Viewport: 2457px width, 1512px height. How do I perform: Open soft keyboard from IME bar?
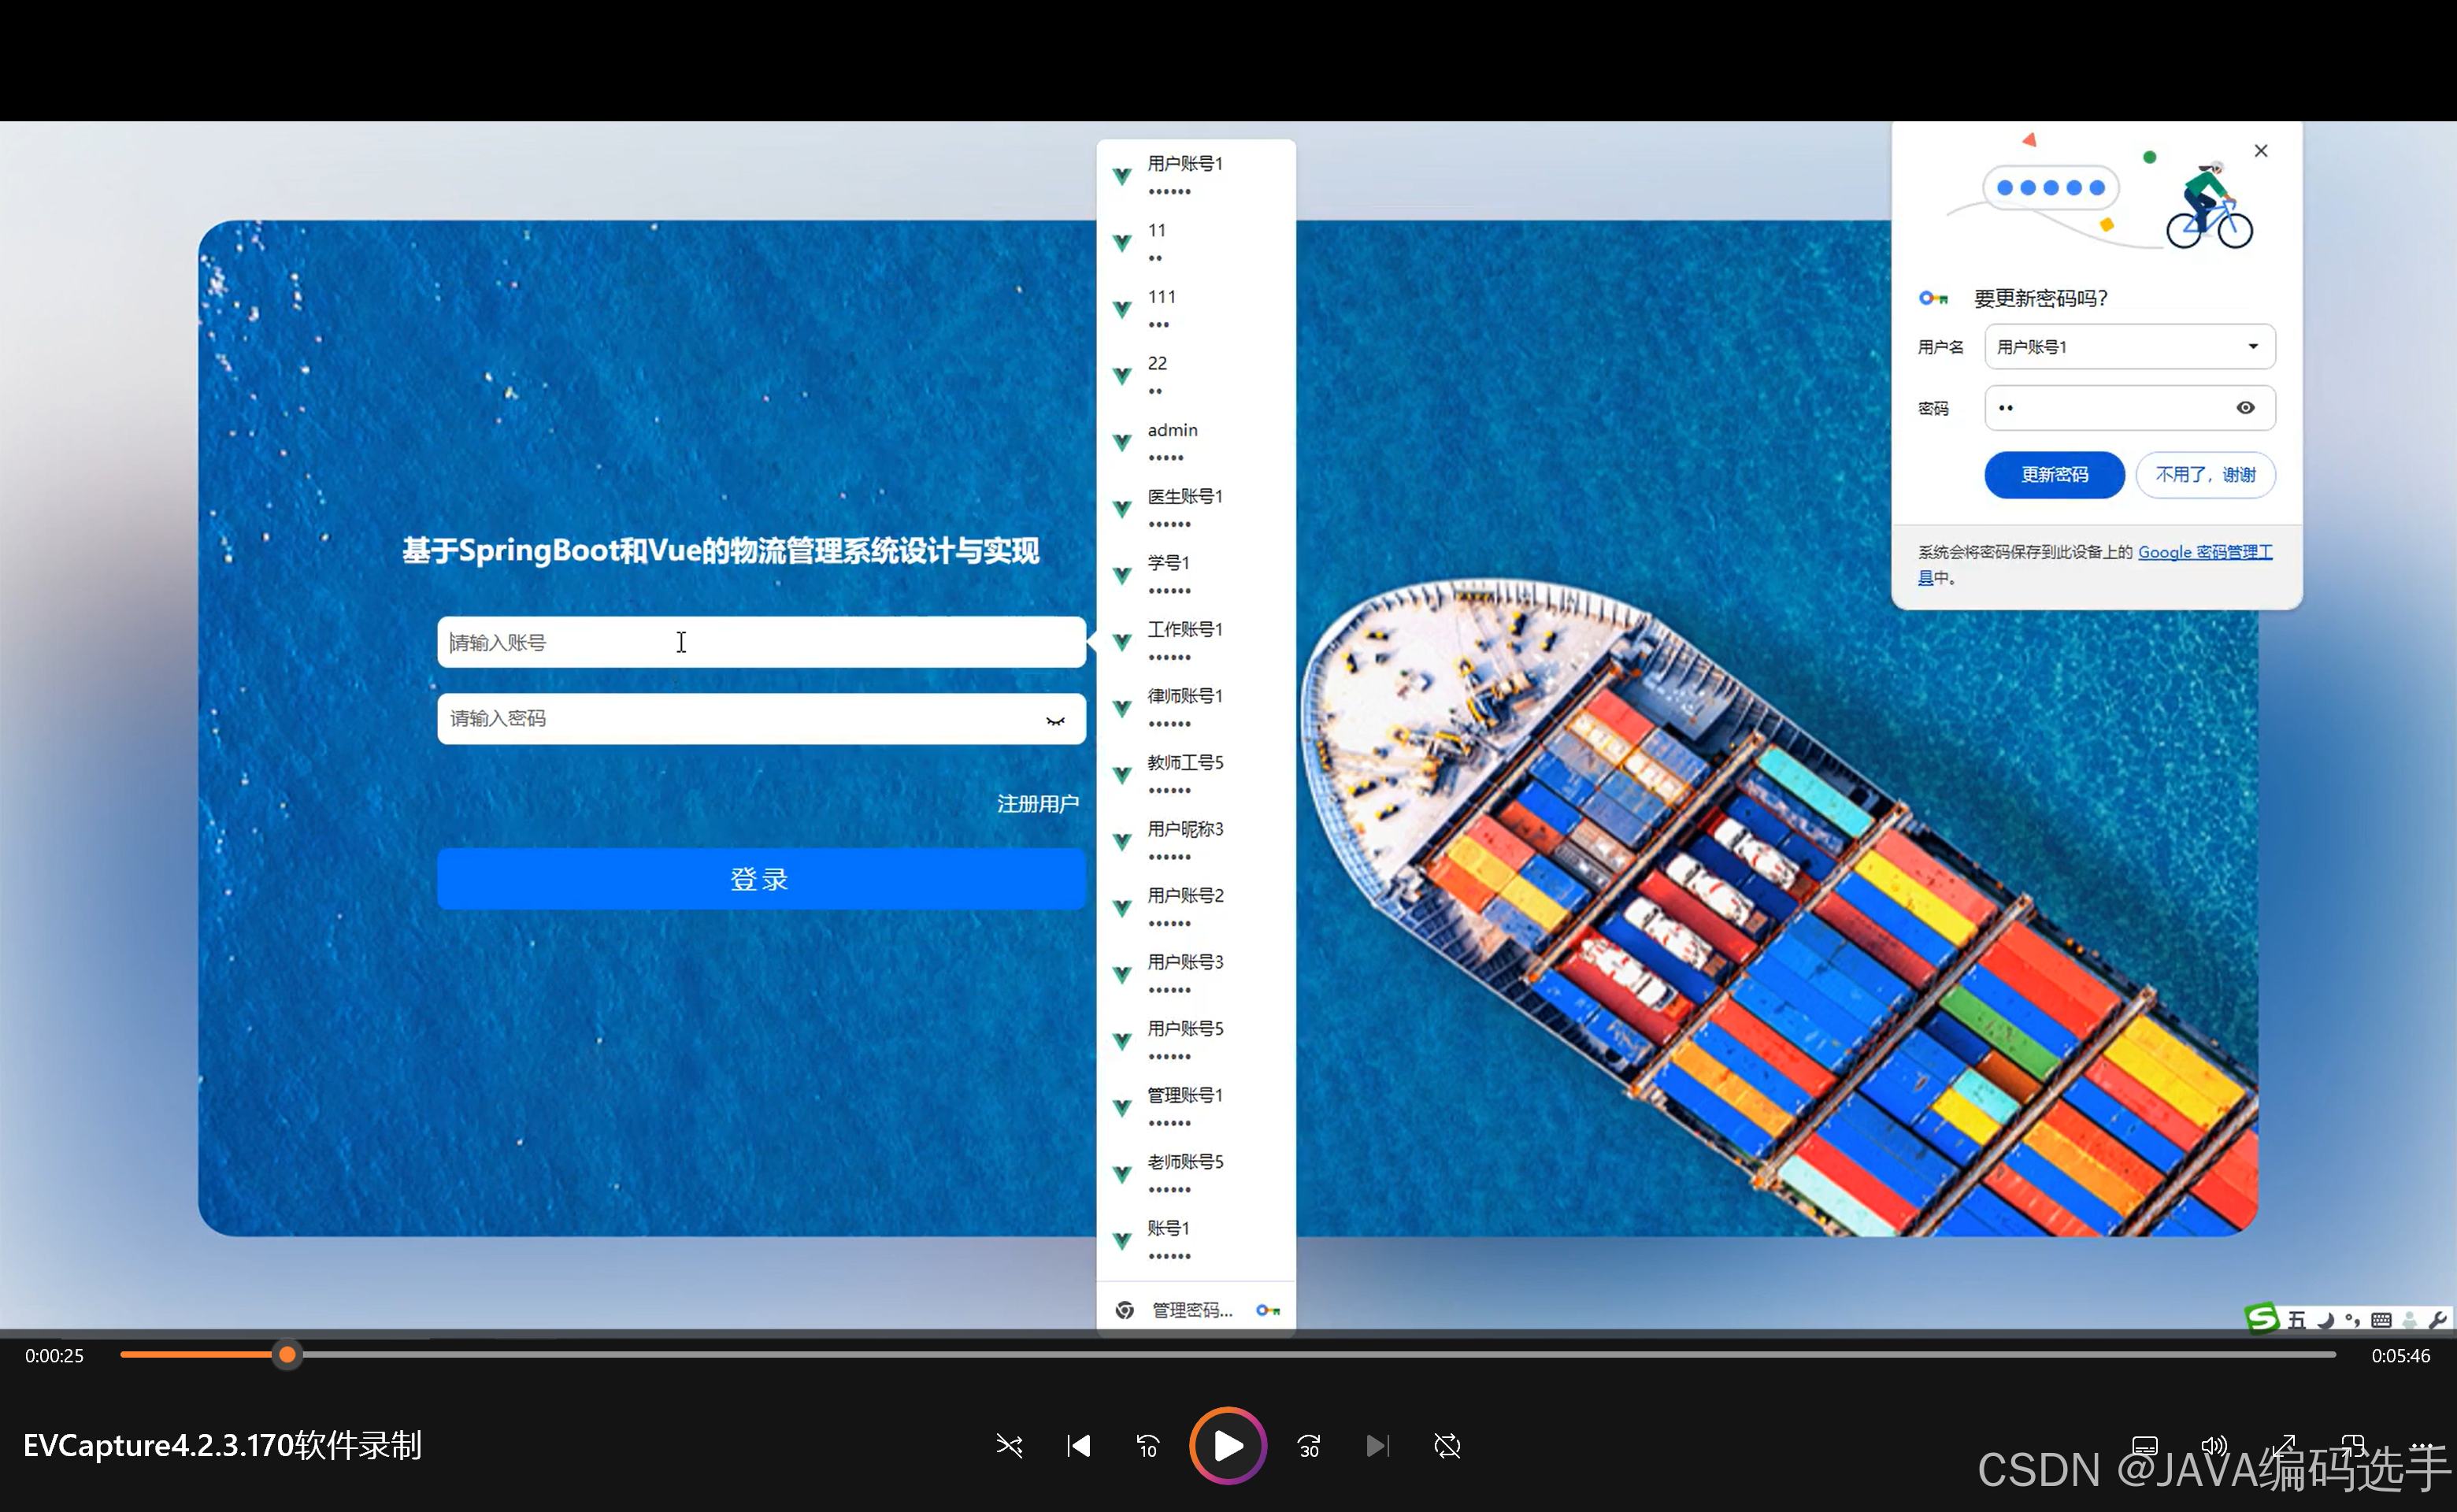point(2381,1321)
